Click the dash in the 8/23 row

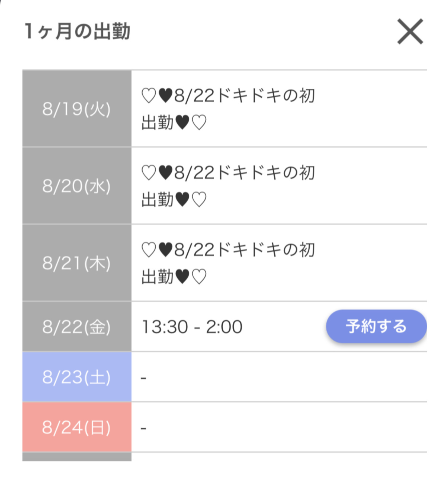[x=144, y=378]
